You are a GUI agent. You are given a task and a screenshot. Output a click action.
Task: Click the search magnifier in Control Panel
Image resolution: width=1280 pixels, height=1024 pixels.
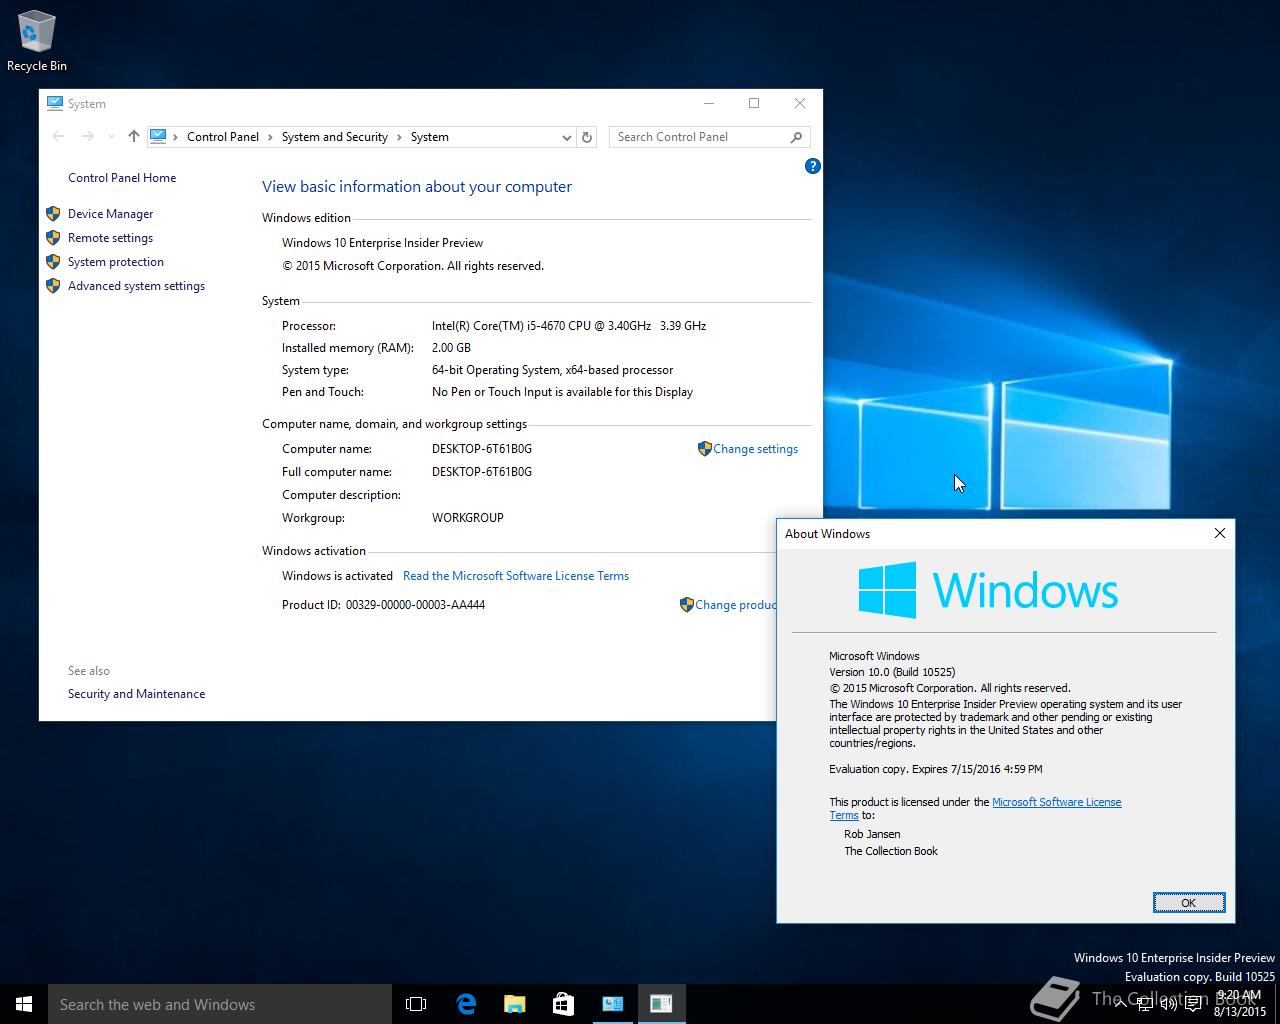coord(796,137)
